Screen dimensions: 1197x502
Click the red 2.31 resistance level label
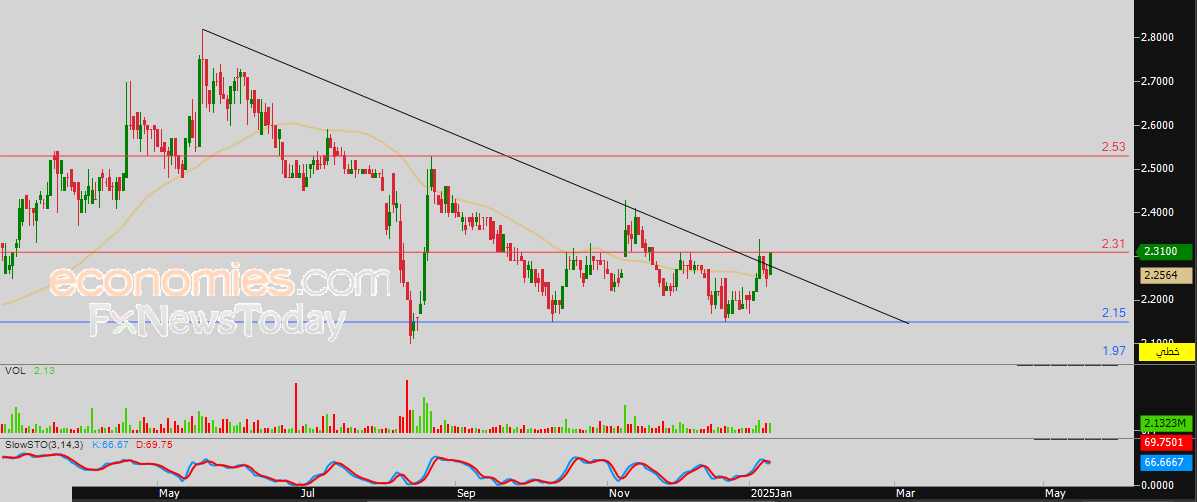1114,244
